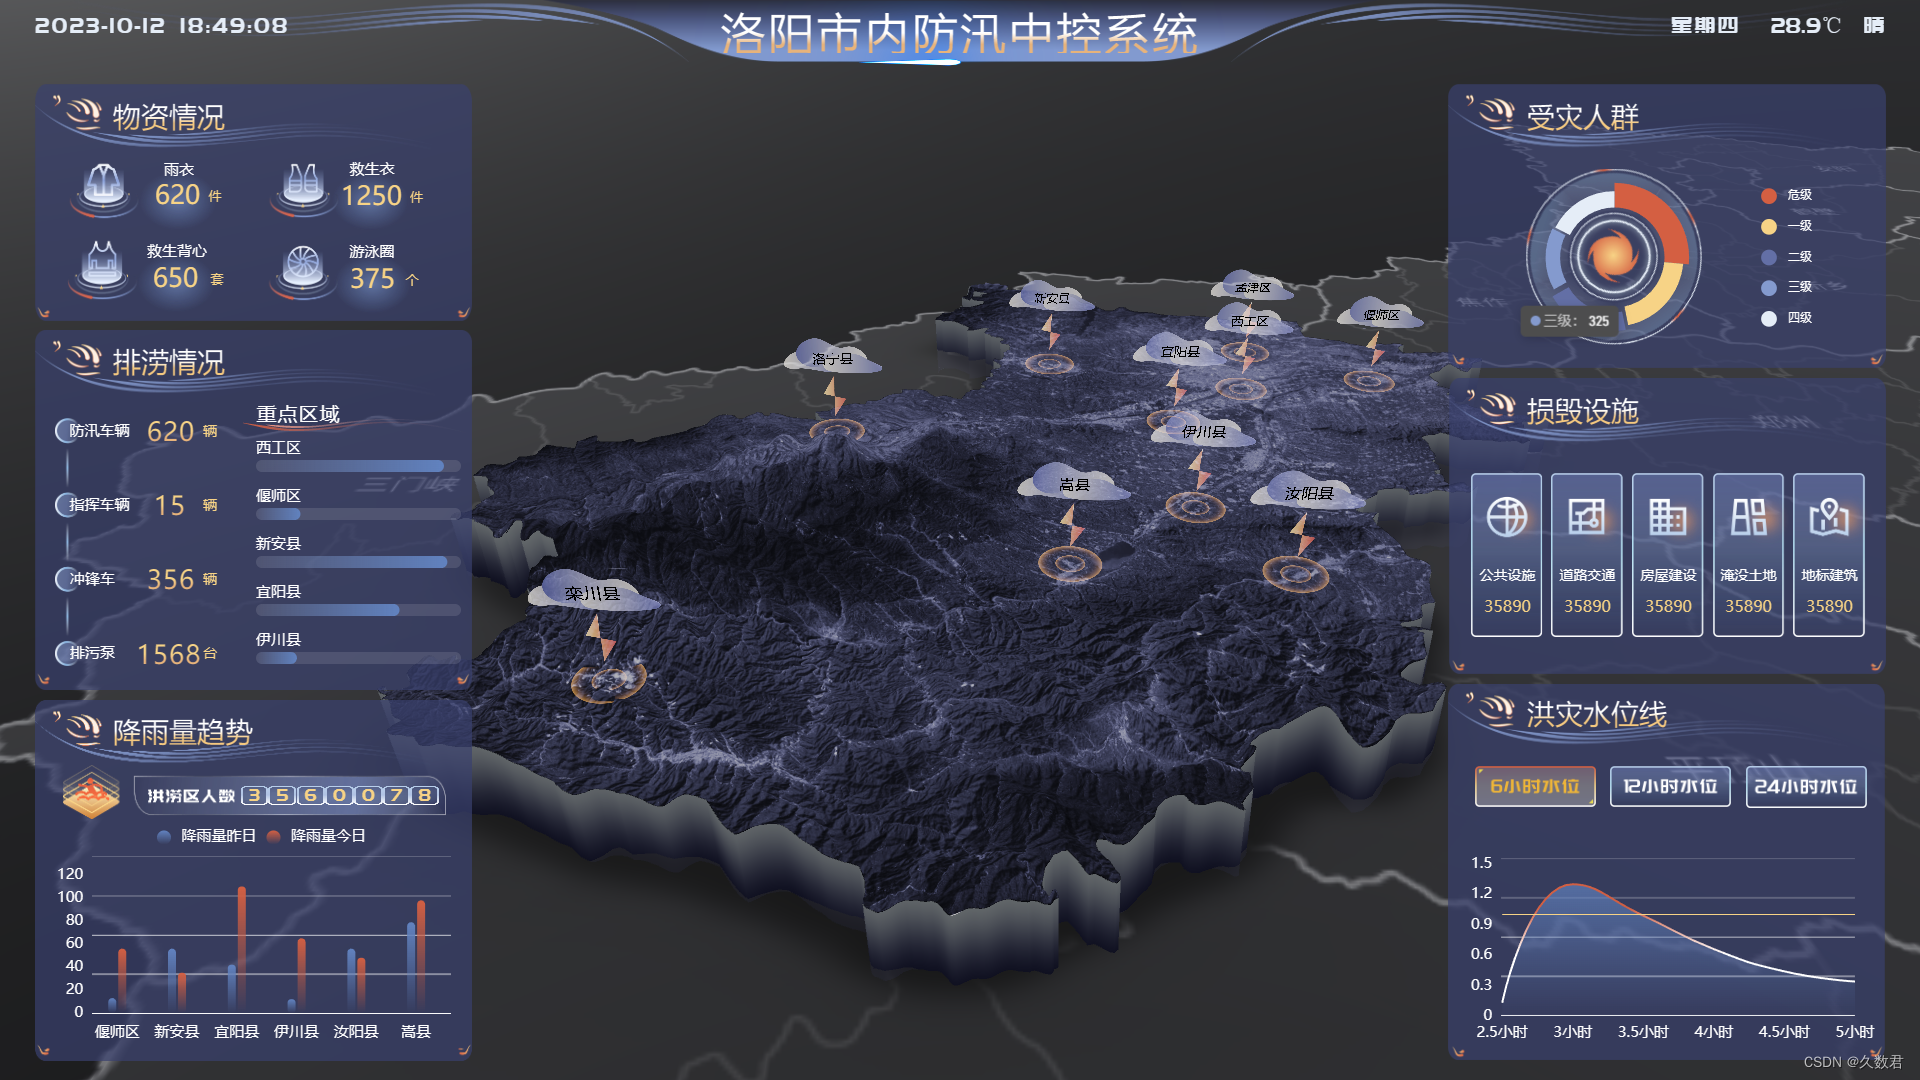Select the 公共设施 globe icon card
This screenshot has height=1080, width=1920.
[1507, 555]
